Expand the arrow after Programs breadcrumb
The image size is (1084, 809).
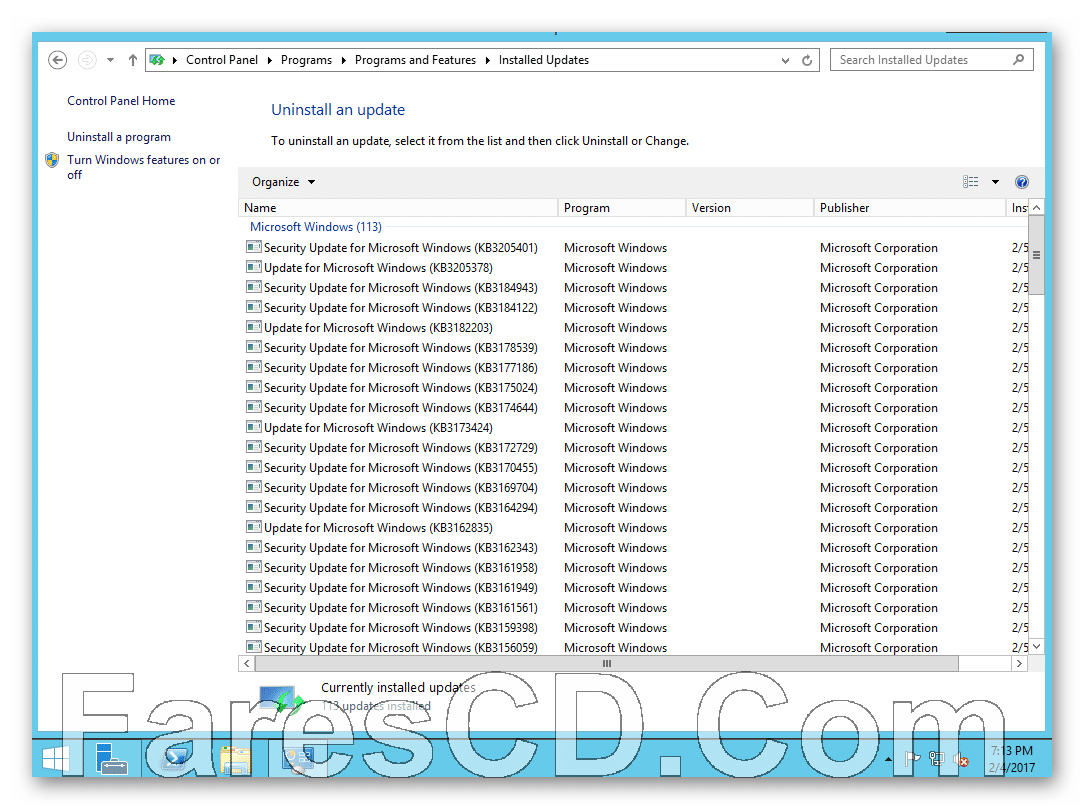click(344, 60)
